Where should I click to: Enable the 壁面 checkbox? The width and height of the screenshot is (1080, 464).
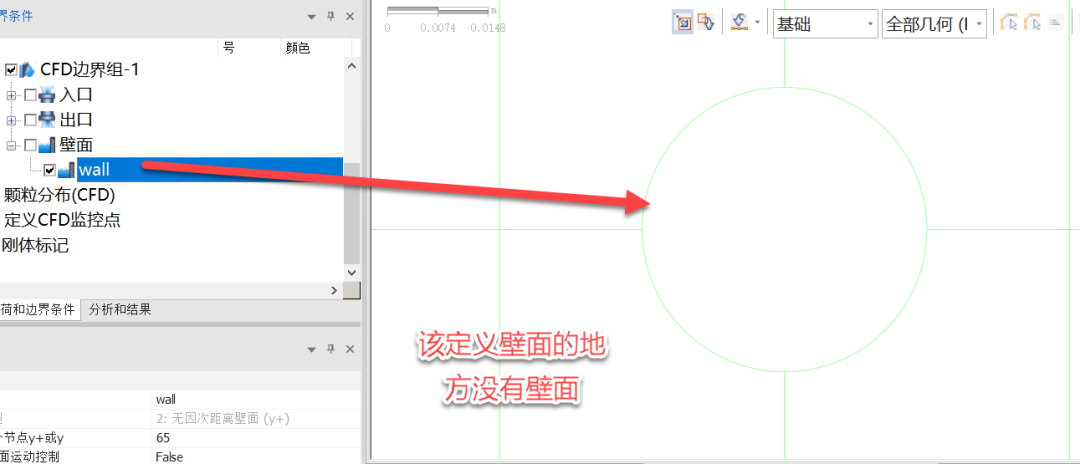[x=30, y=145]
